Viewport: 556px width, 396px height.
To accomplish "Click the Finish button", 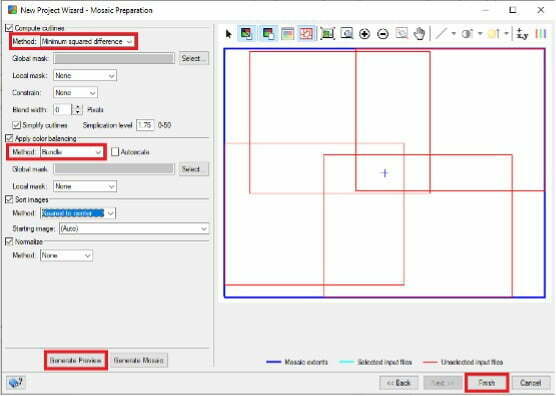I will pyautogui.click(x=487, y=383).
